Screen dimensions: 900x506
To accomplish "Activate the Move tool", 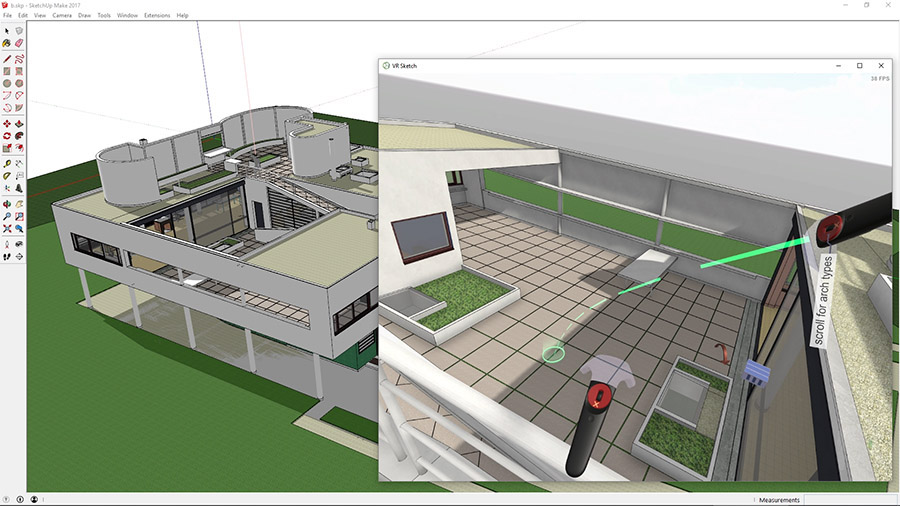I will click(x=7, y=124).
